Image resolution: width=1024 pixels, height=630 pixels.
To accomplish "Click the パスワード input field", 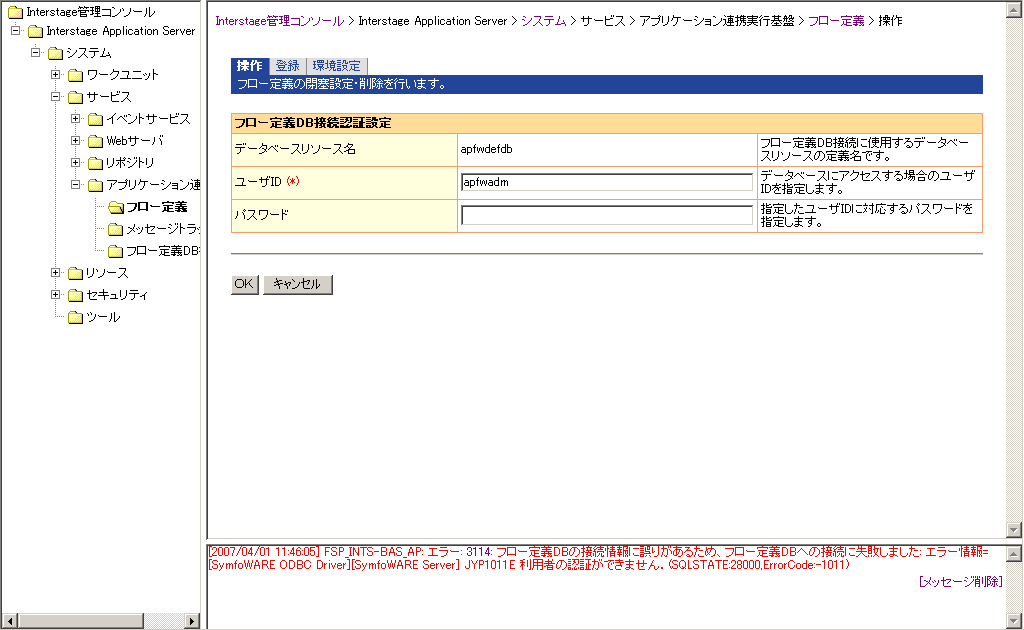I will (x=607, y=215).
